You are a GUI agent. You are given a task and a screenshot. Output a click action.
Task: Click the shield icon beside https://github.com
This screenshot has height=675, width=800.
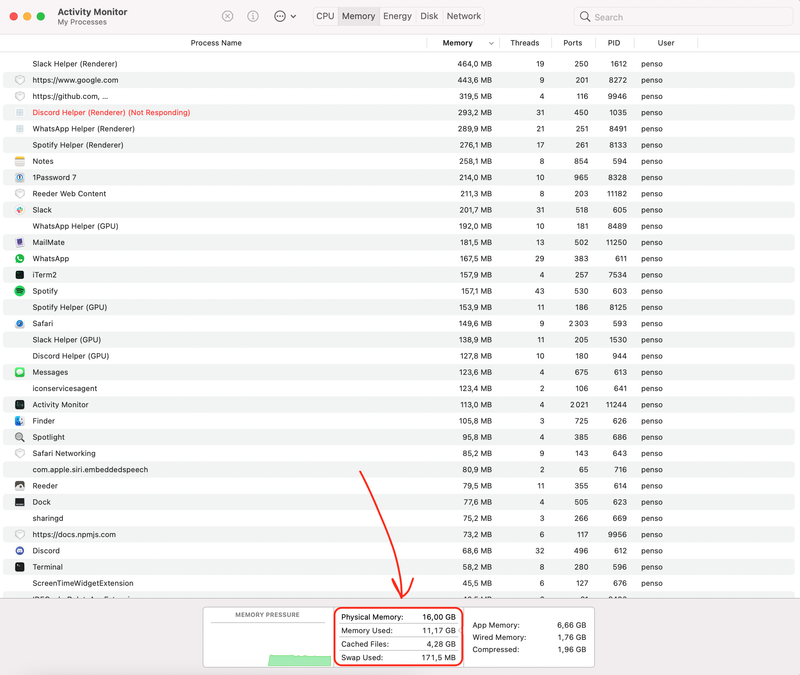tap(20, 96)
